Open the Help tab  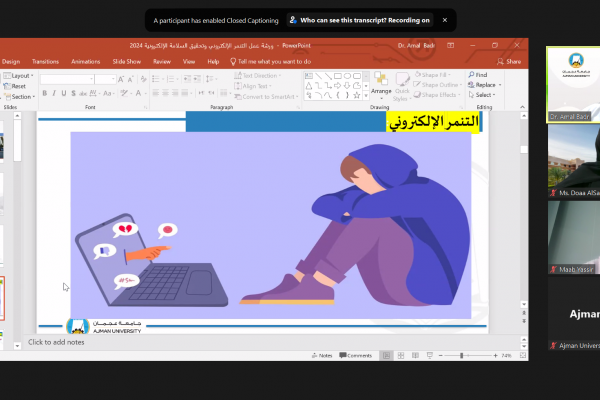(213, 62)
